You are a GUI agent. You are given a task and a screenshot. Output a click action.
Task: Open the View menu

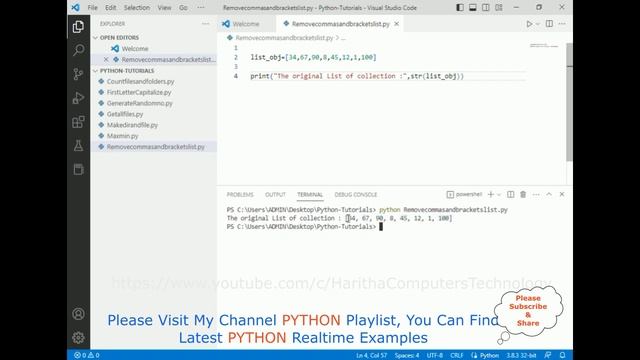[x=164, y=8]
